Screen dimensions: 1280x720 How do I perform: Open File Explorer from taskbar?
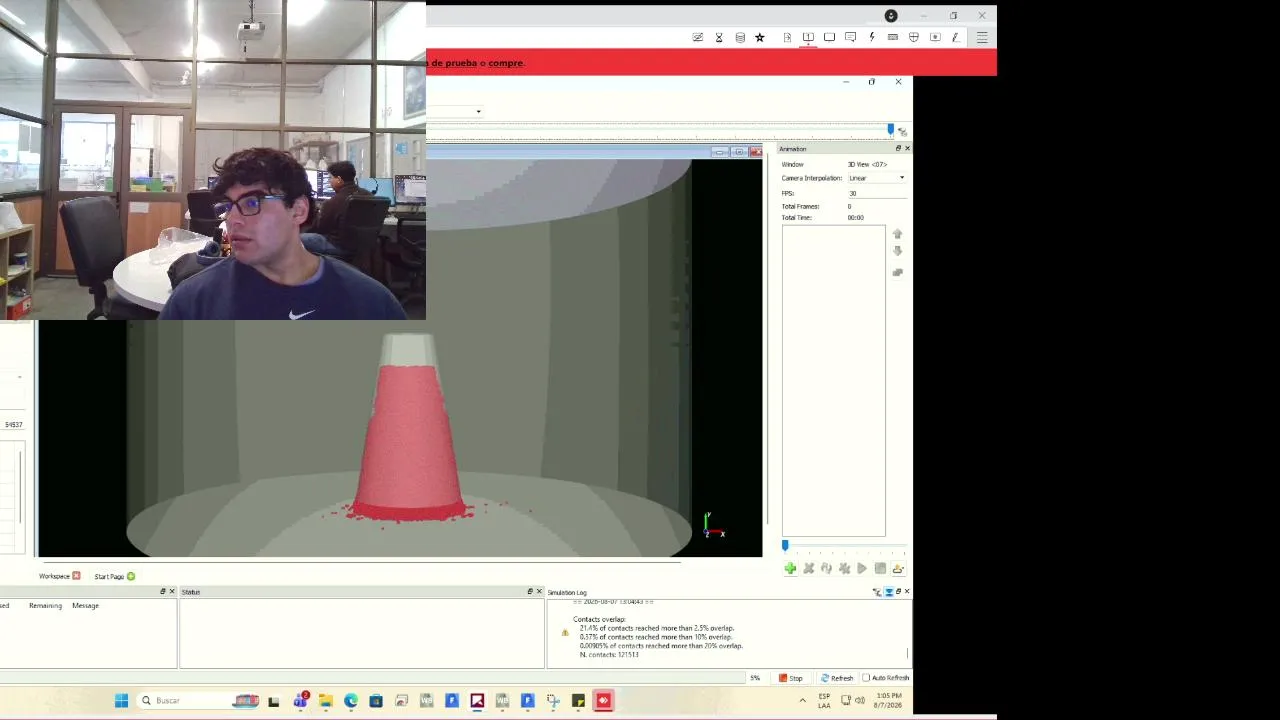tap(325, 701)
